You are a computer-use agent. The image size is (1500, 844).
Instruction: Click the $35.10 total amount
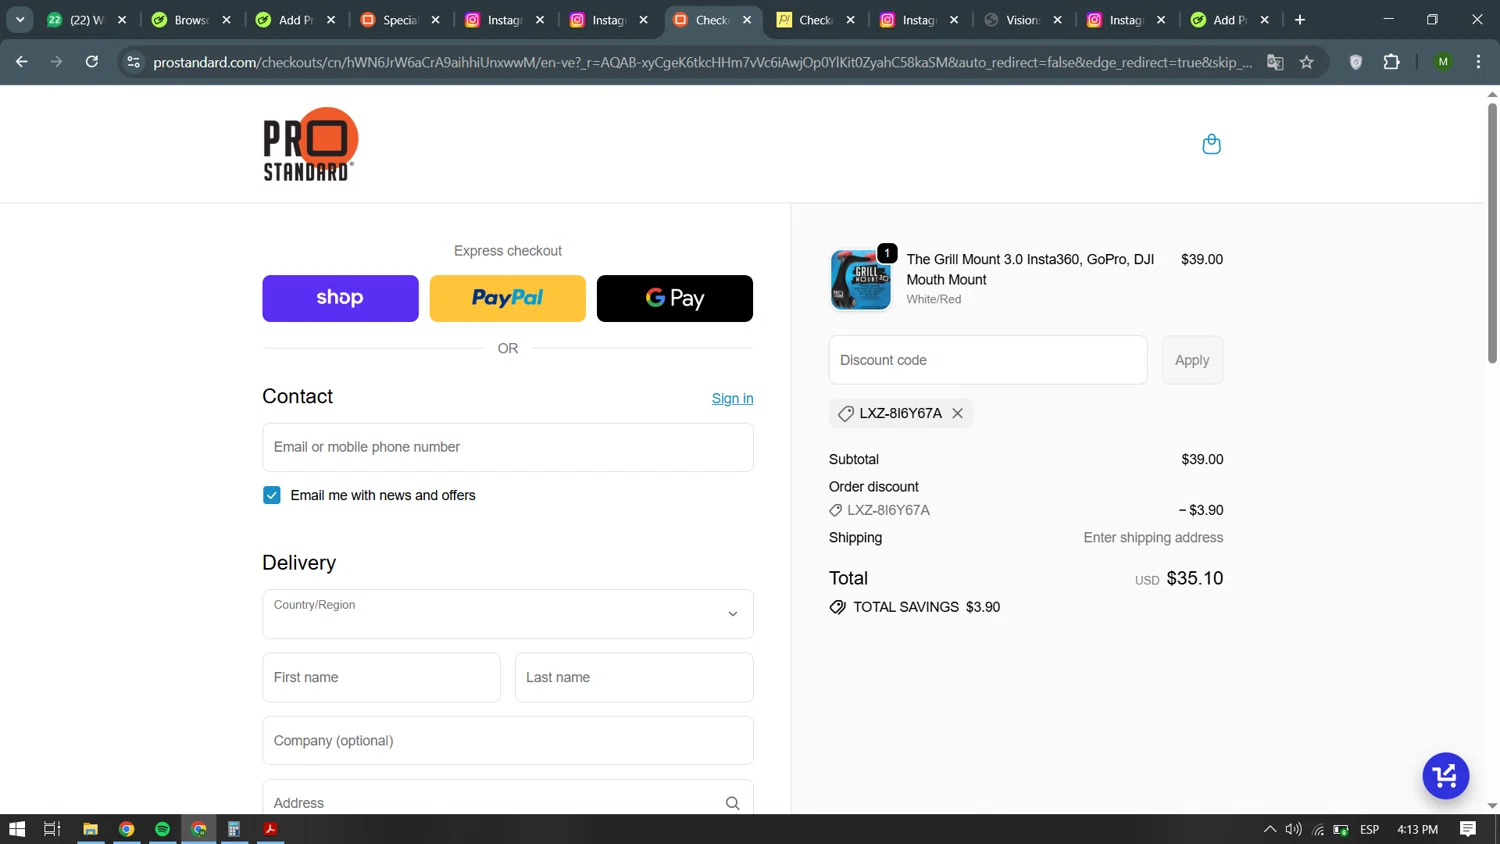point(1194,578)
